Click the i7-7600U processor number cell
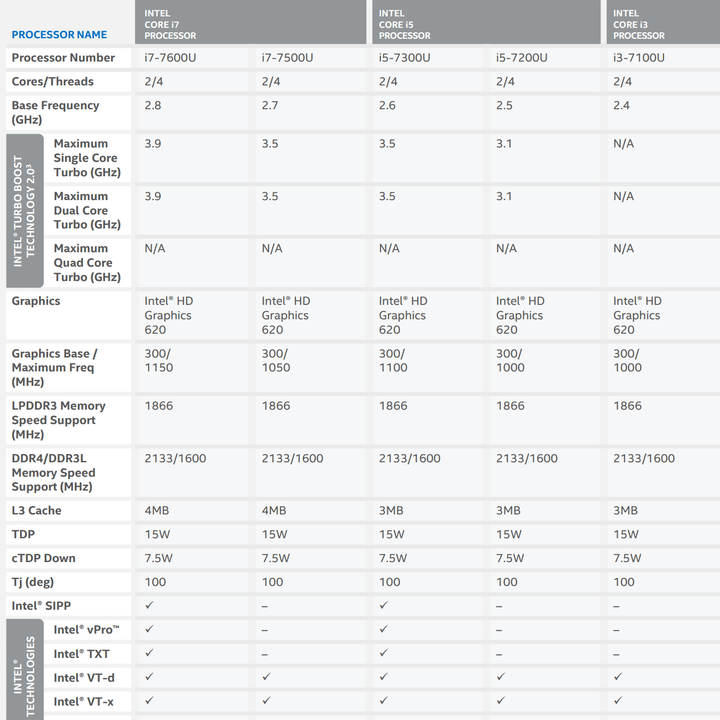720x720 pixels. coord(170,58)
